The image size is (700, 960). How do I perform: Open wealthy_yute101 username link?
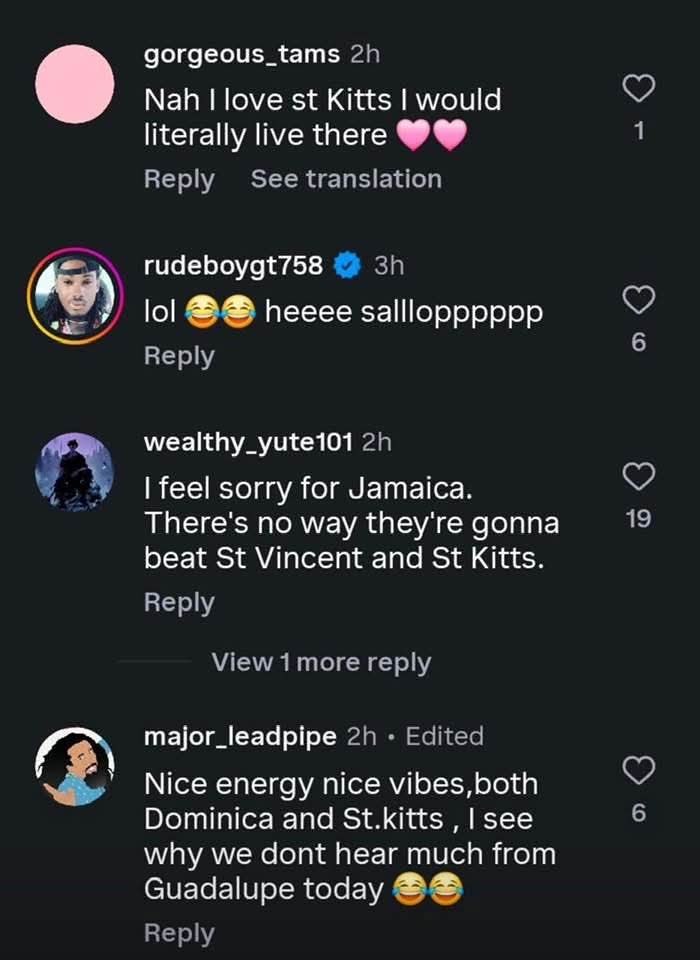(248, 441)
